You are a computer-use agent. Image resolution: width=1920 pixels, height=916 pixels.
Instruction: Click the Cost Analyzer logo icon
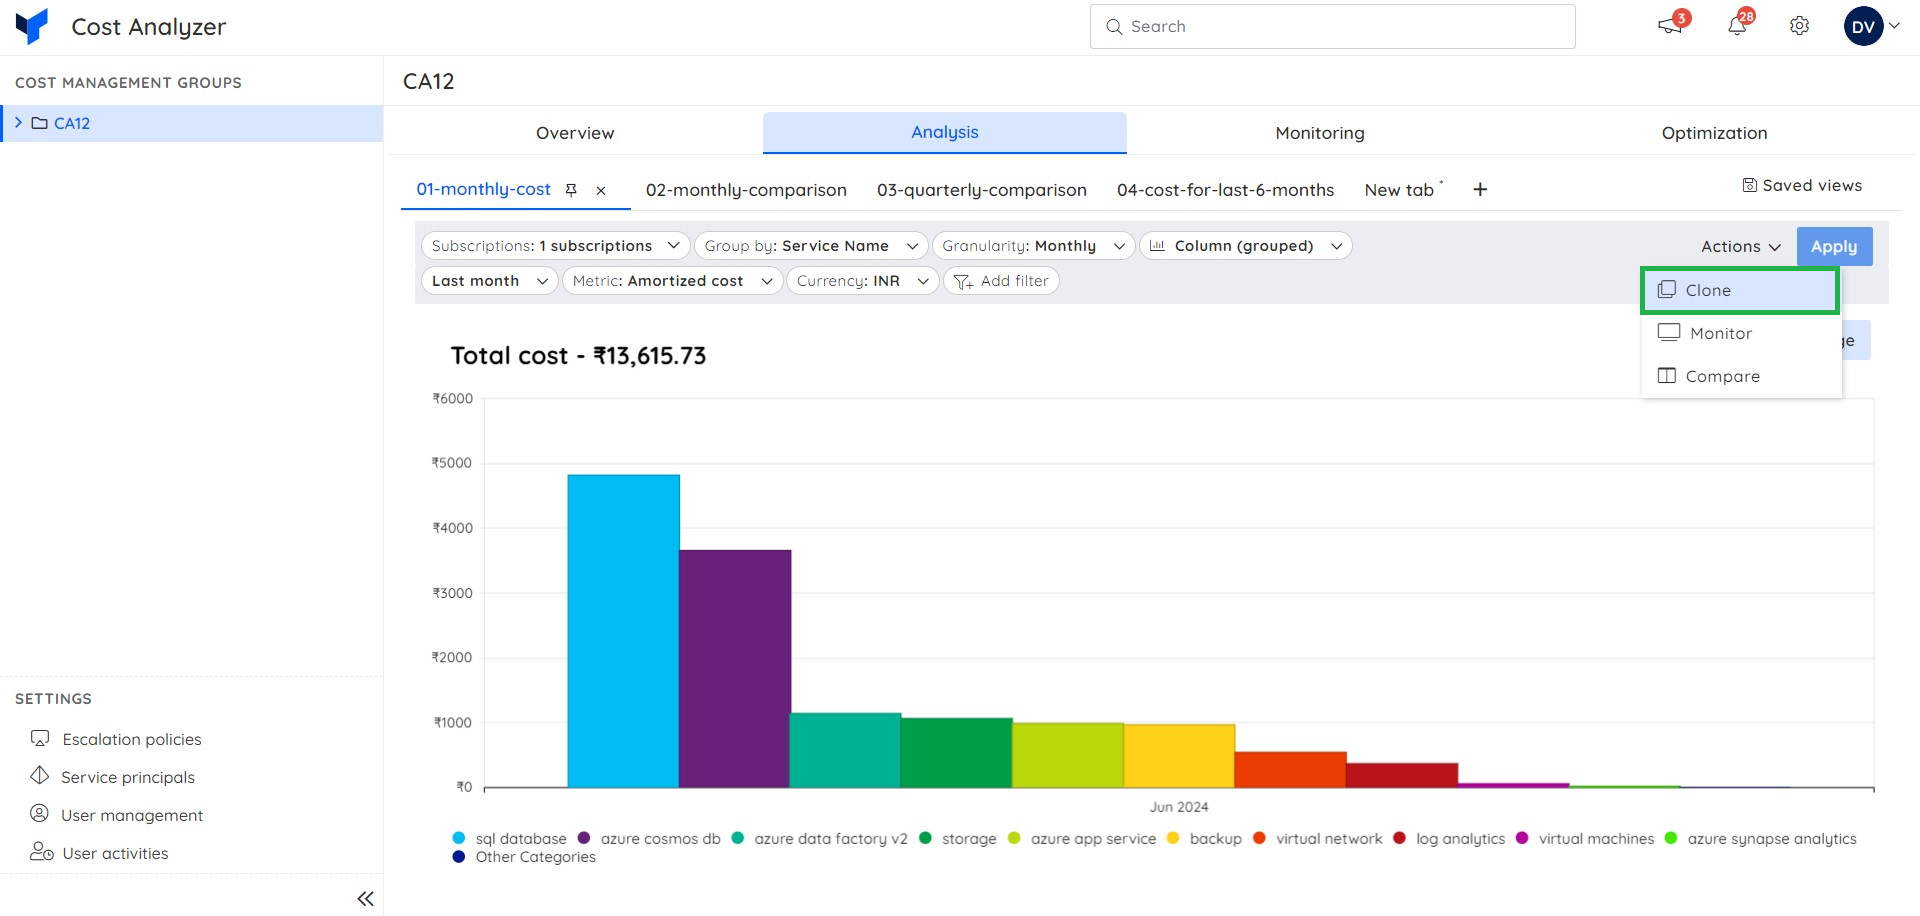click(x=32, y=26)
